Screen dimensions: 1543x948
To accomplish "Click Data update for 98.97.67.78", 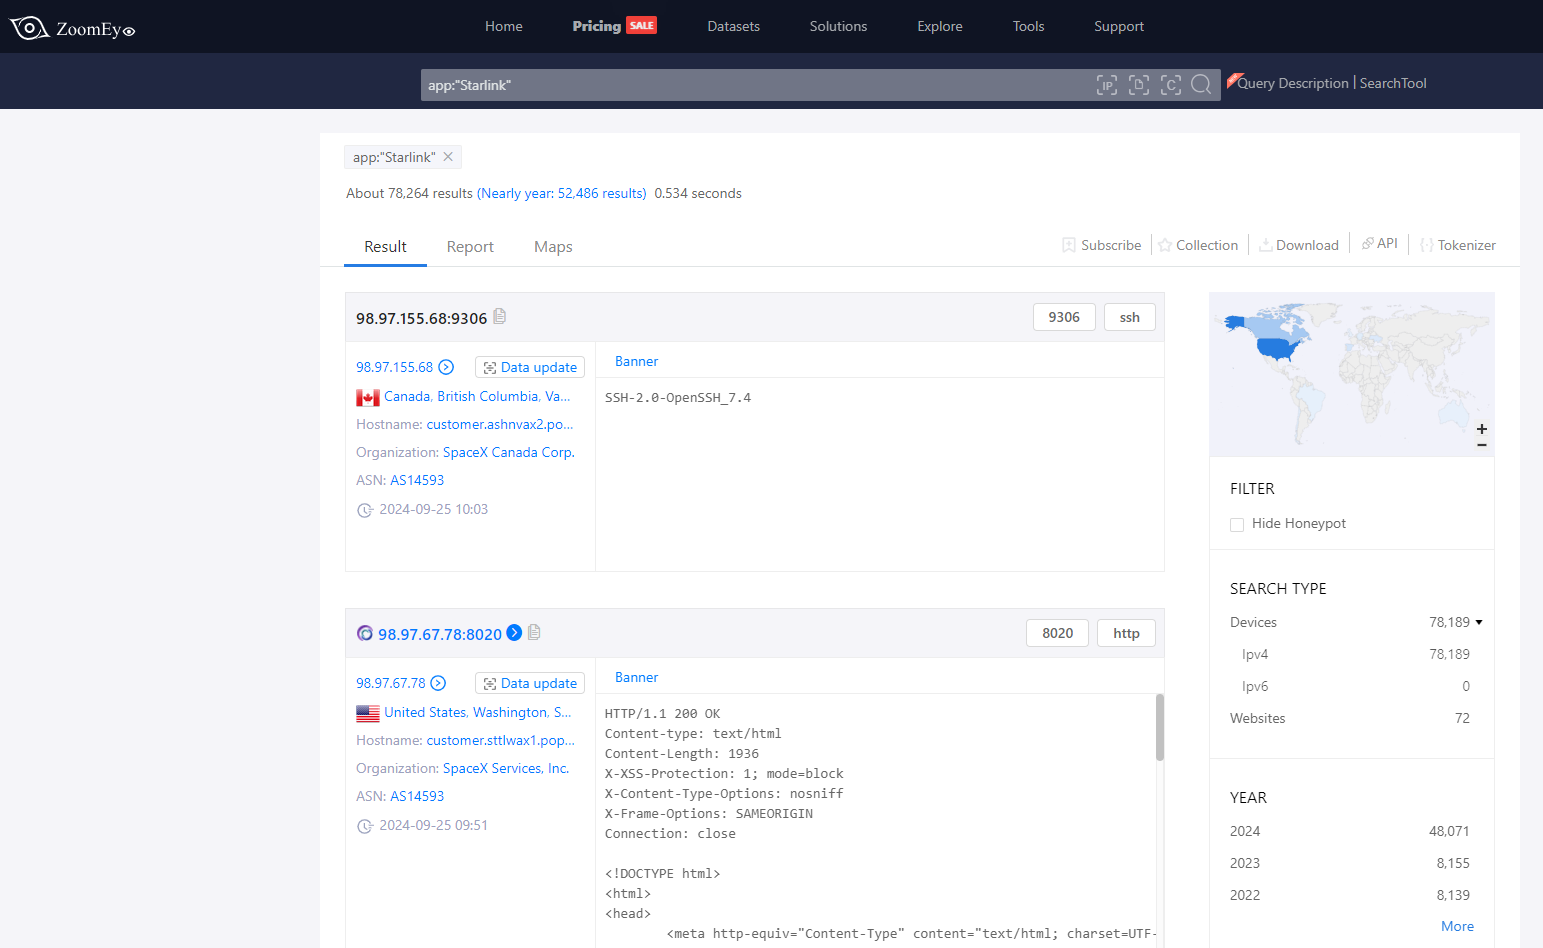I will pos(530,683).
